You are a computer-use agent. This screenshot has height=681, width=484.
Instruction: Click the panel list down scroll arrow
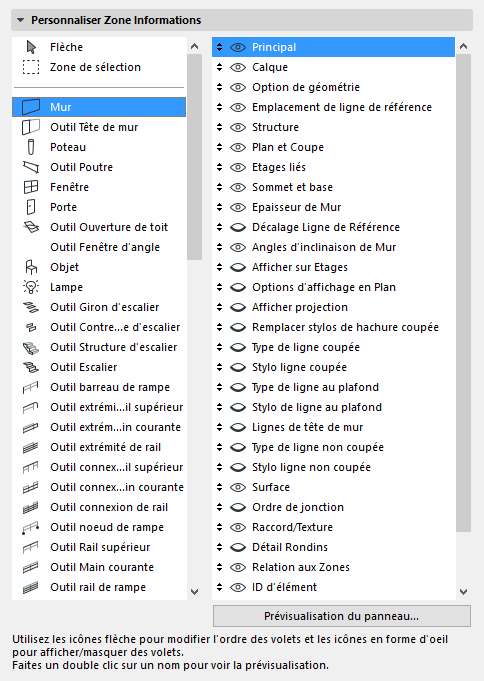464,592
